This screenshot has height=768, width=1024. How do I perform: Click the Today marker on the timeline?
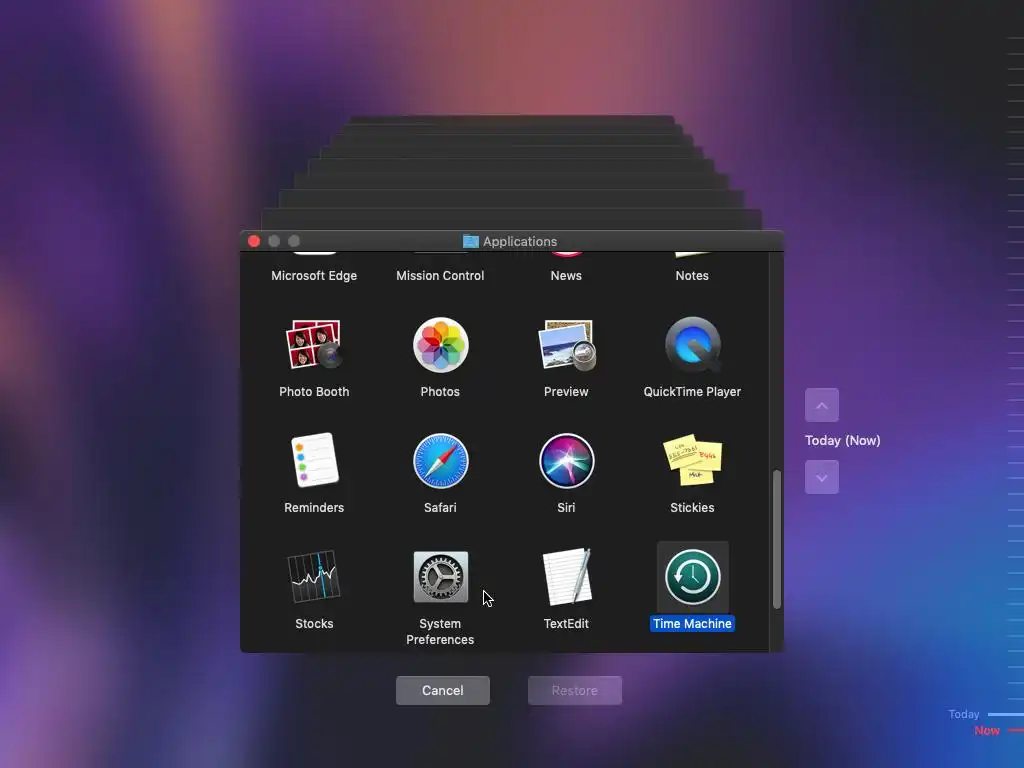click(x=964, y=714)
